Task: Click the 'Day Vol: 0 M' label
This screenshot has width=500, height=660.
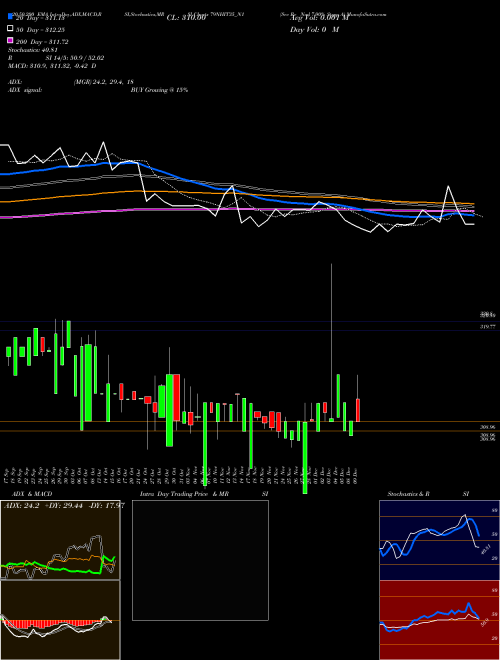Action: tap(314, 29)
